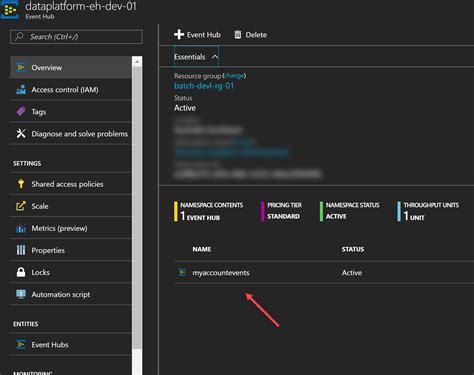This screenshot has width=474, height=375.
Task: Open the Scale settings item
Action: [71, 206]
